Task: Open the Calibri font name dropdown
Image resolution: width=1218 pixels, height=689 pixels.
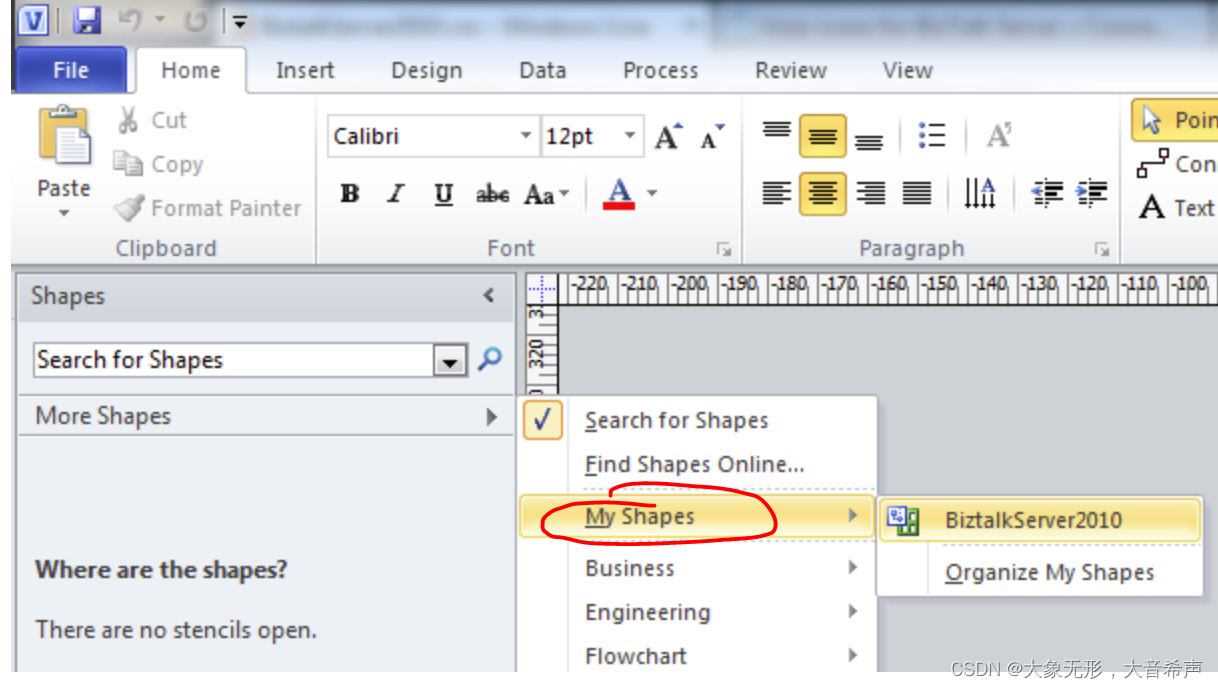Action: (x=526, y=136)
